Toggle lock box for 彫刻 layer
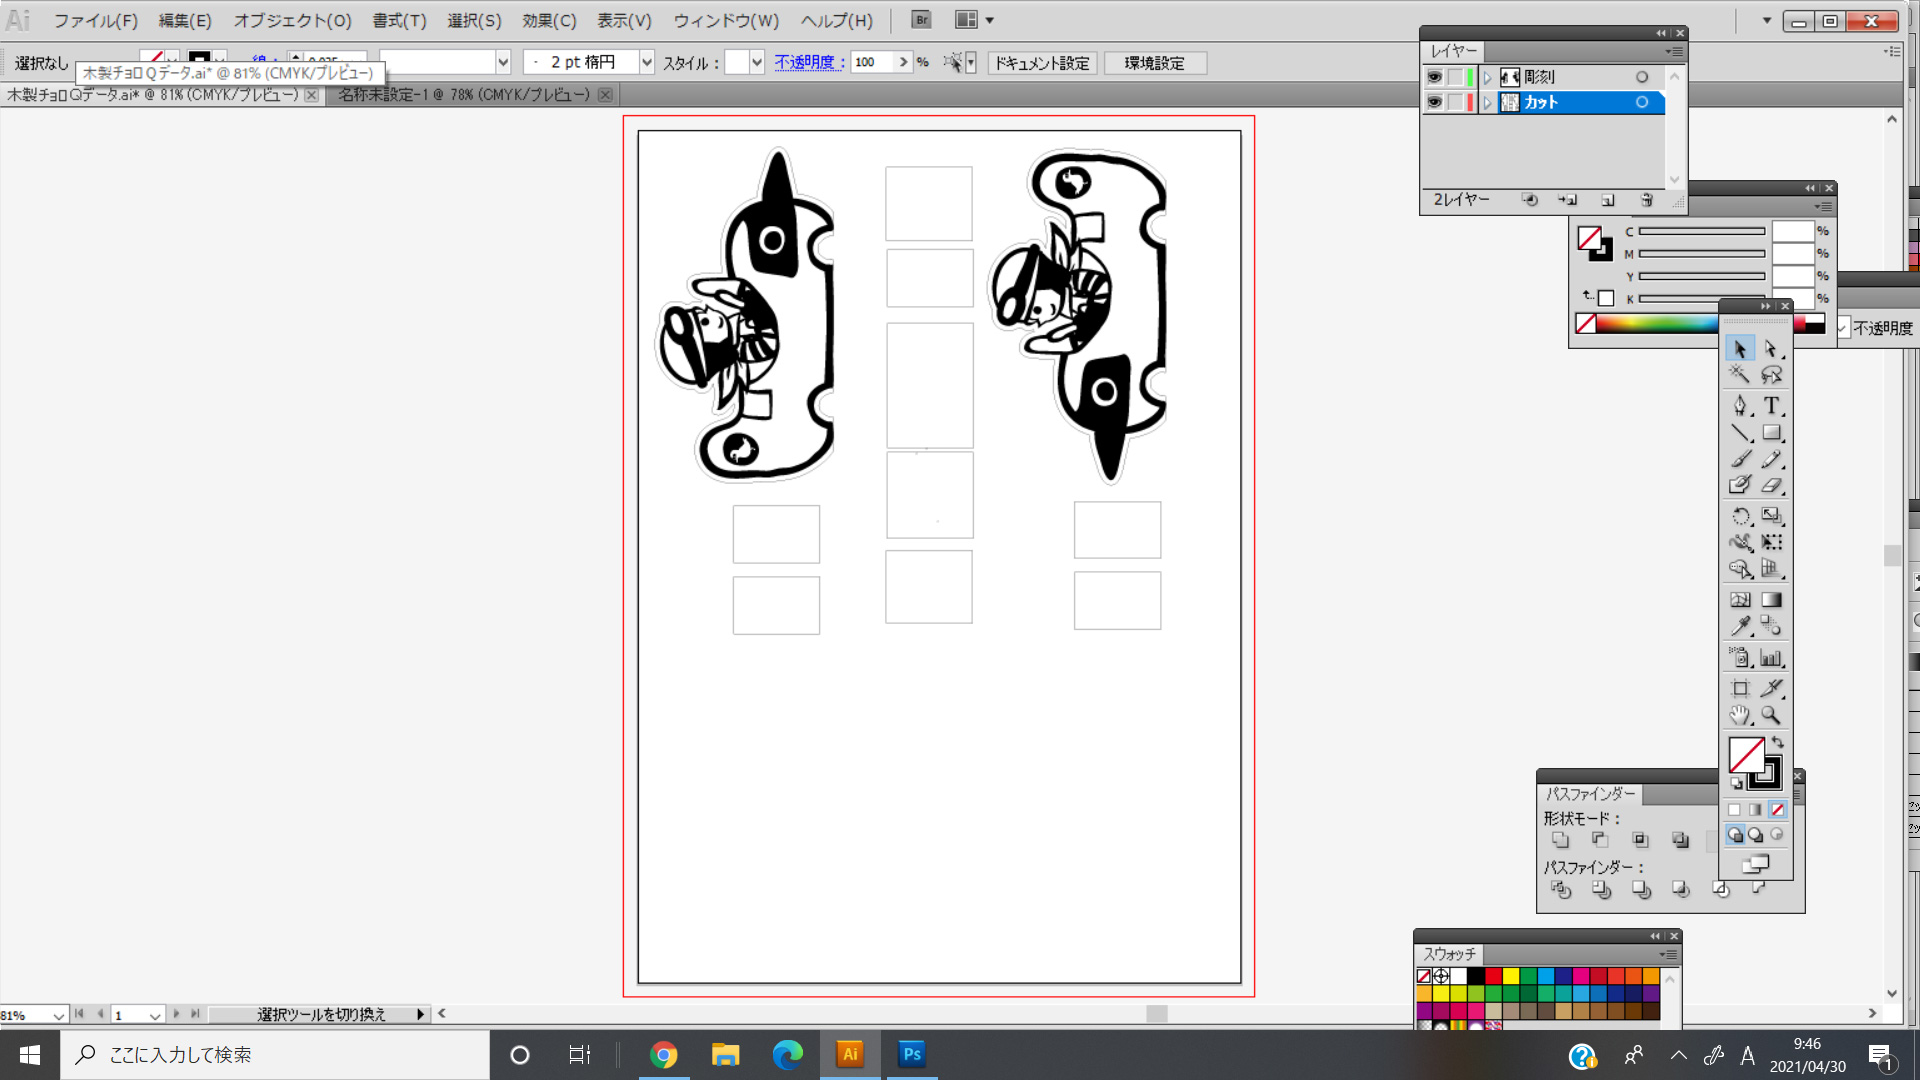1920x1080 pixels. (x=1455, y=77)
